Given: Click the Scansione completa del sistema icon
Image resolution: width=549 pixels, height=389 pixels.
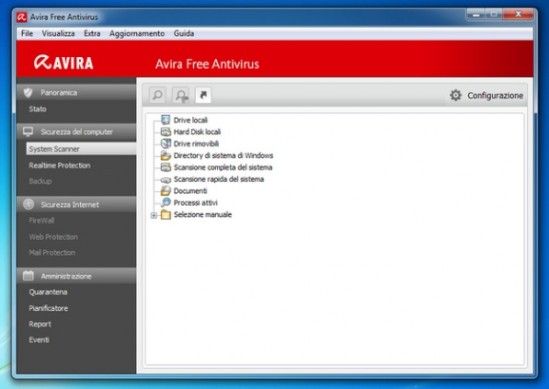Looking at the screenshot, I should coord(165,167).
